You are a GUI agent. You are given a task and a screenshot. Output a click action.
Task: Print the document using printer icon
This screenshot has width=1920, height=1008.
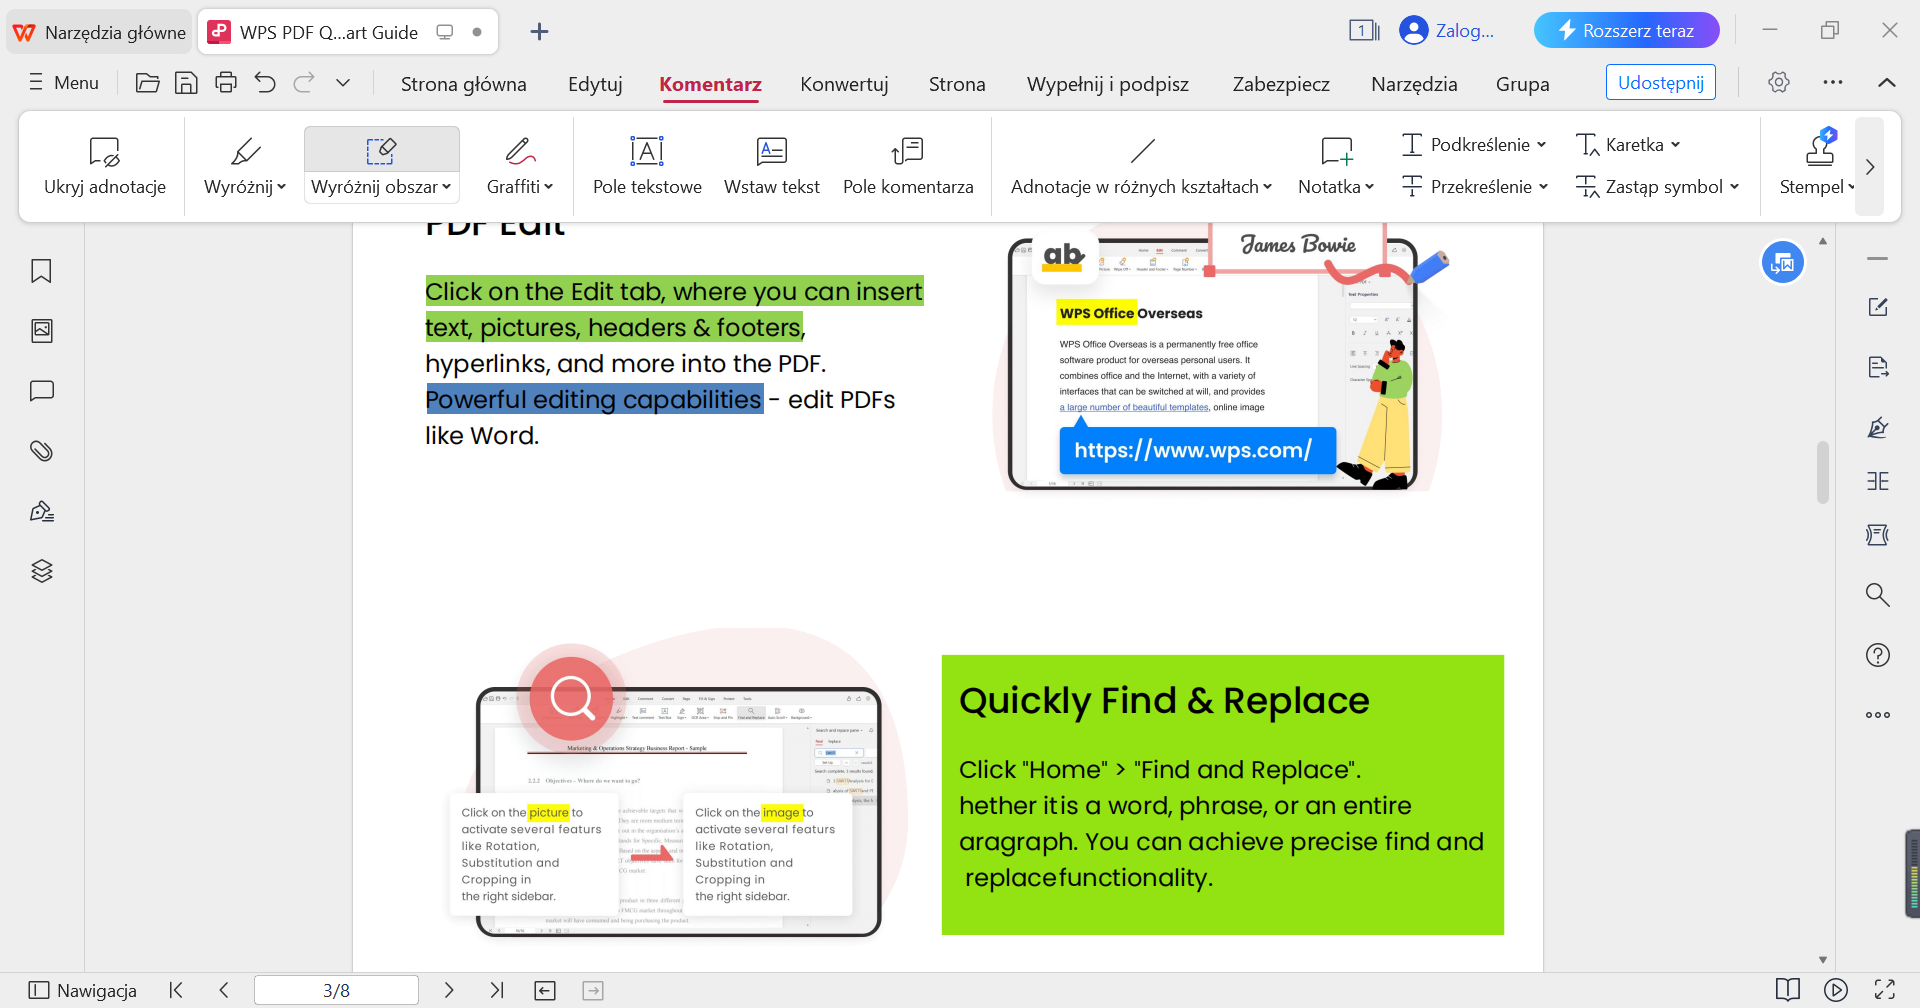(x=226, y=83)
